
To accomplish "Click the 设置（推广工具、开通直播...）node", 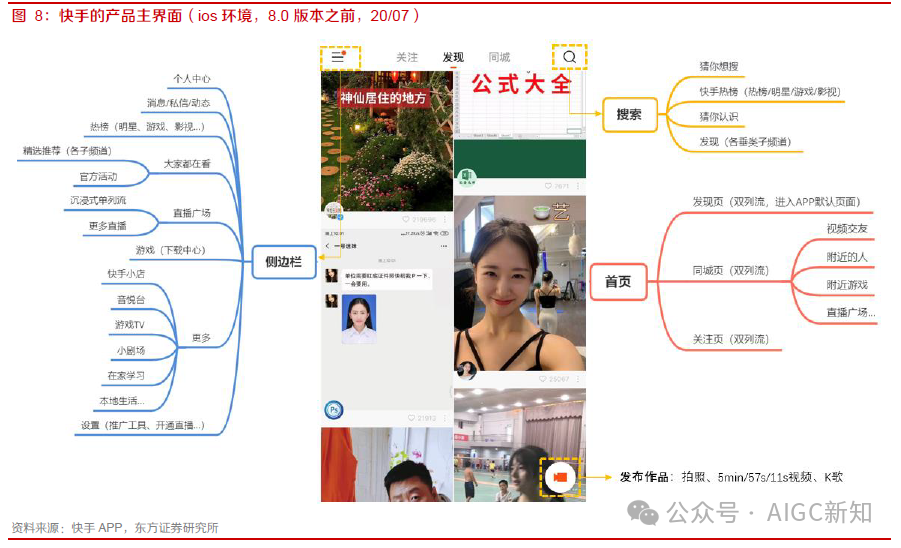I will 143,426.
